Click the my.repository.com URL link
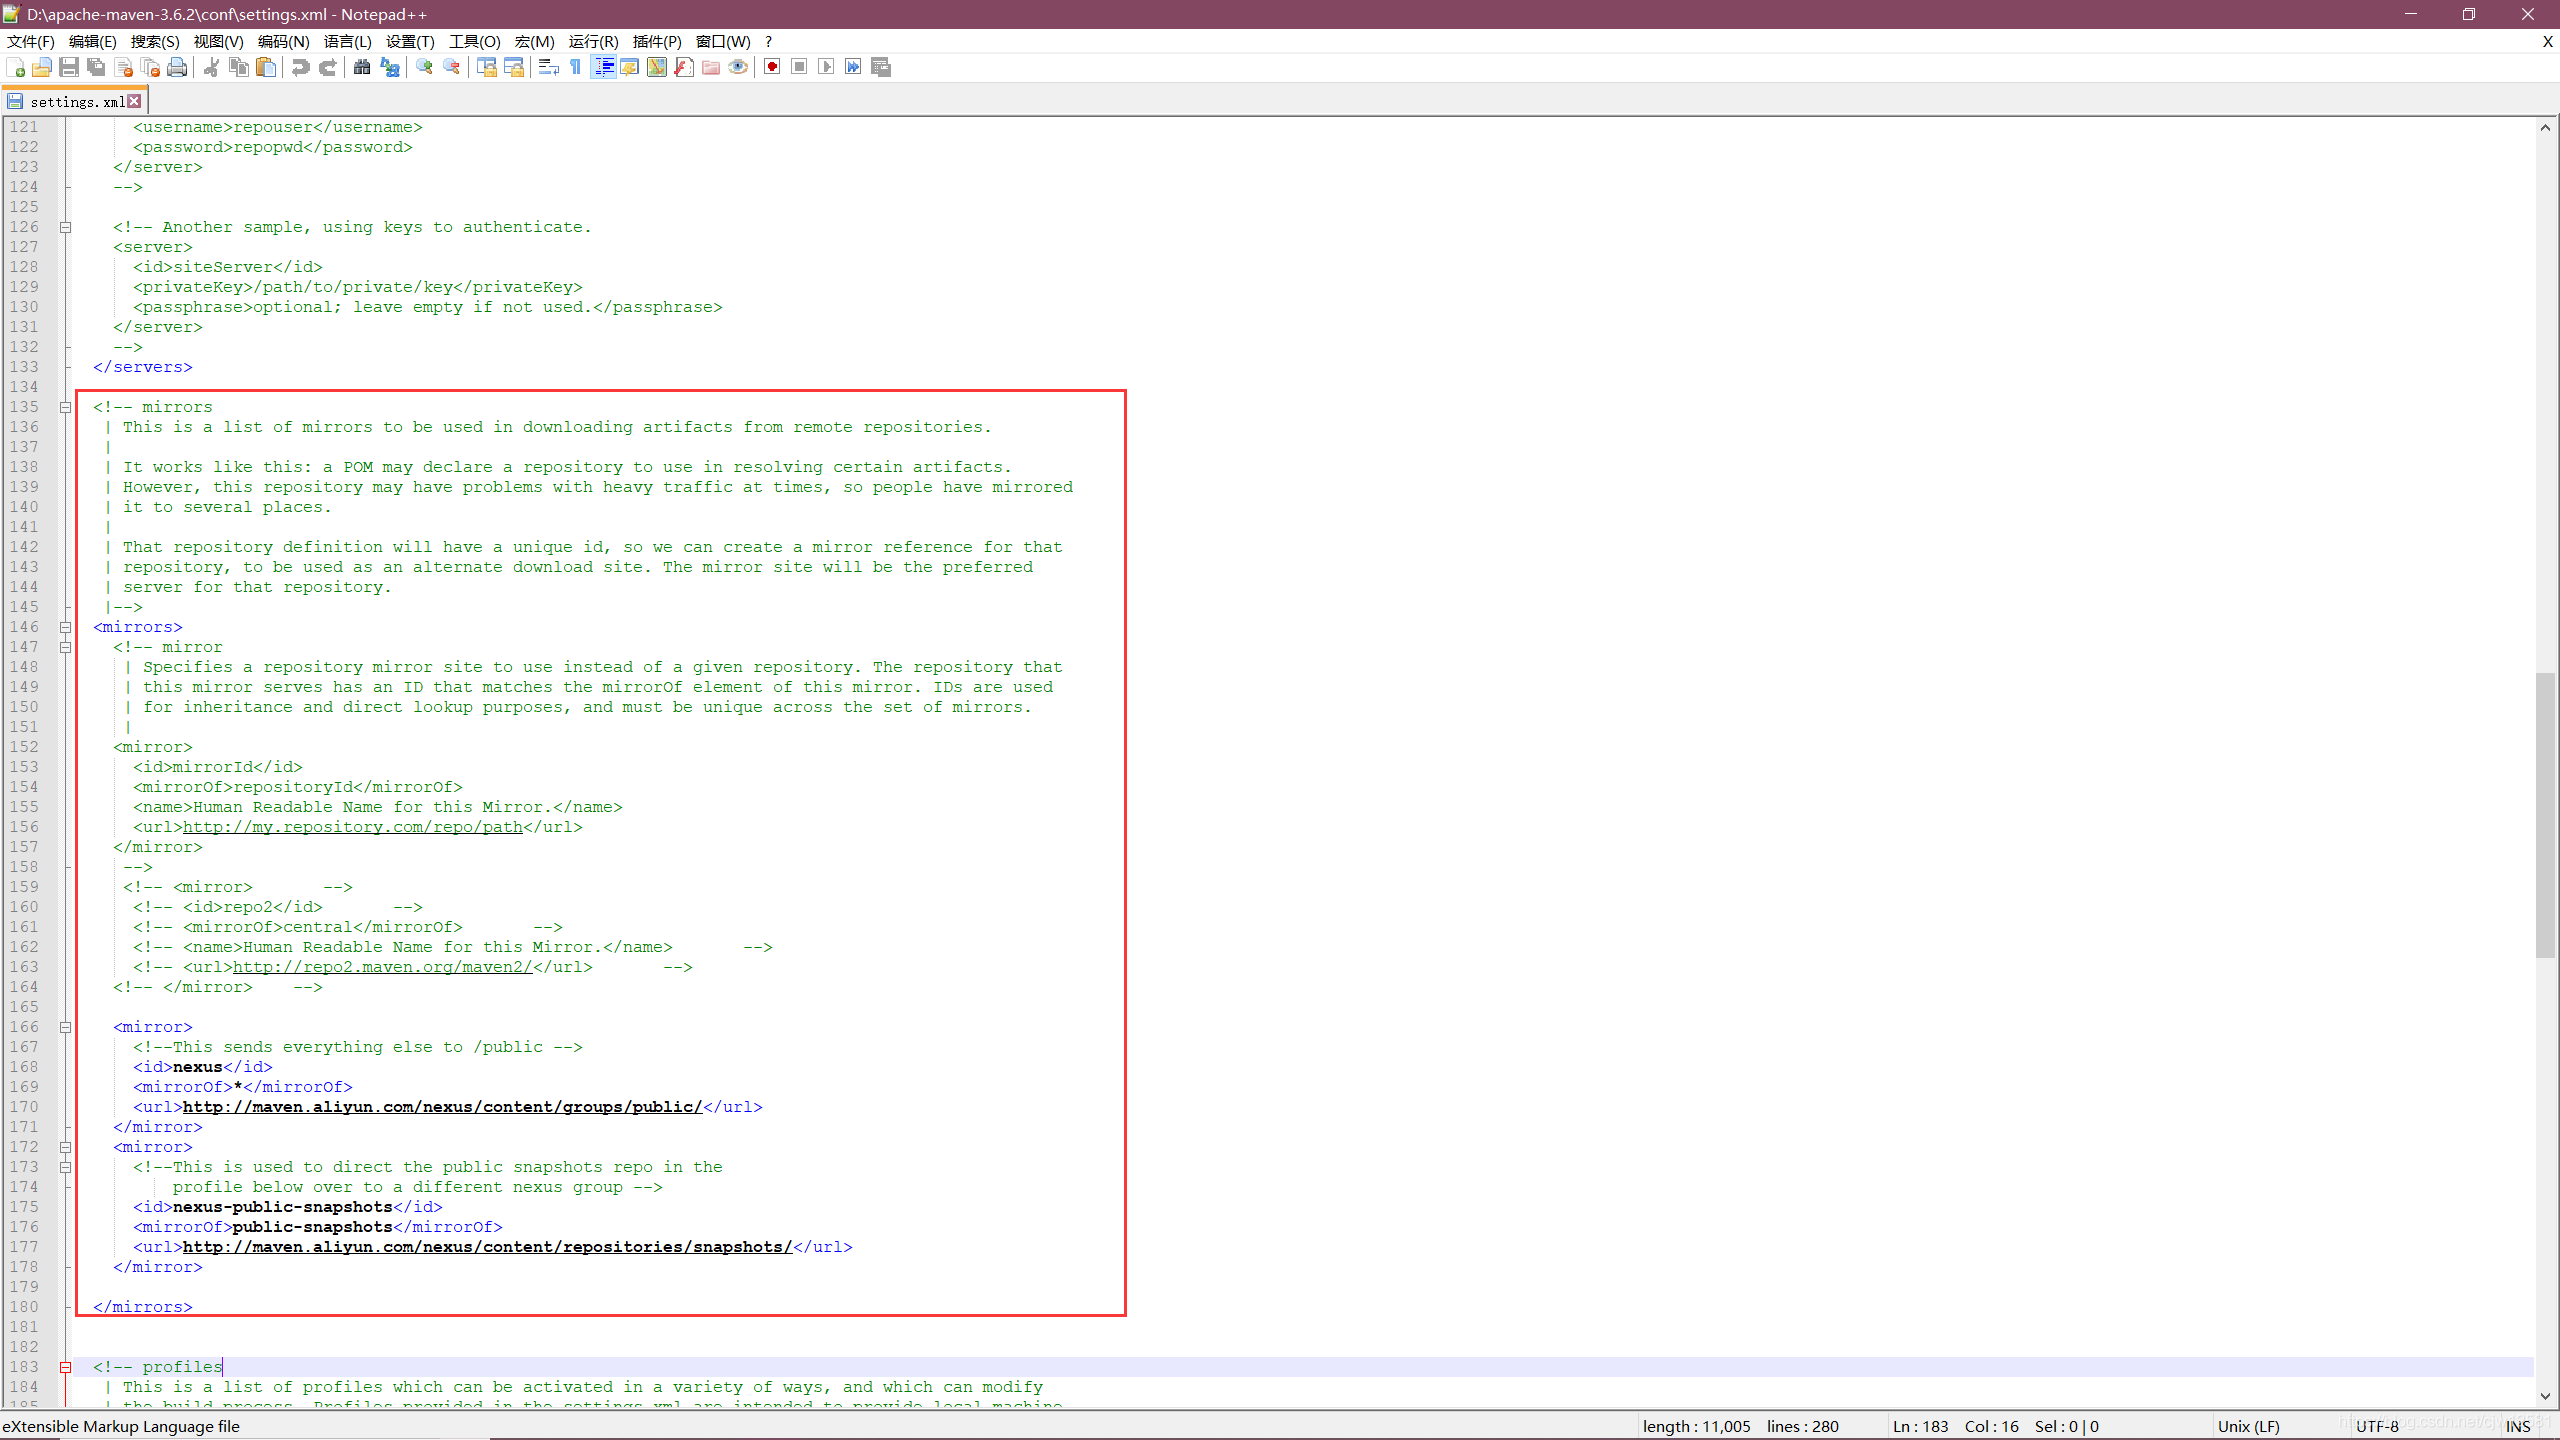The width and height of the screenshot is (2560, 1440). coord(352,827)
